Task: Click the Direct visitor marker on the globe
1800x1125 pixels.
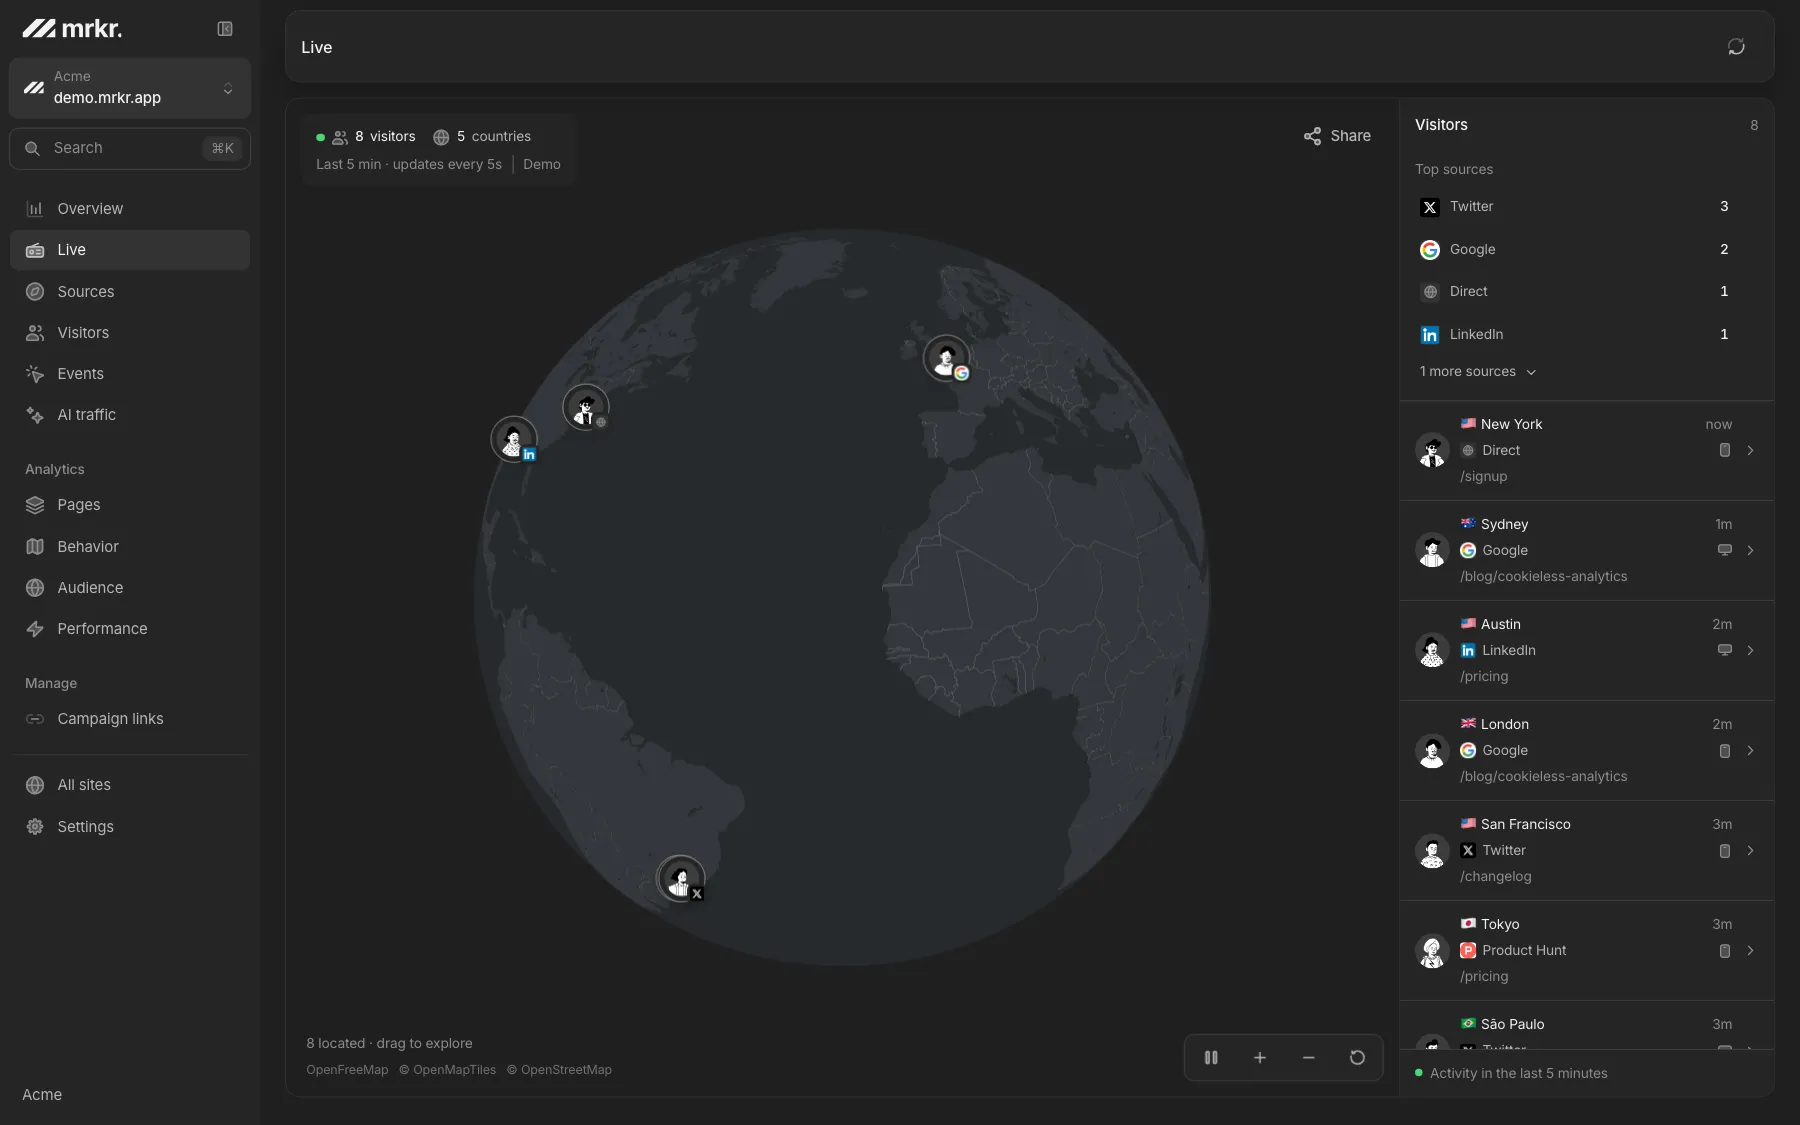Action: (x=586, y=408)
